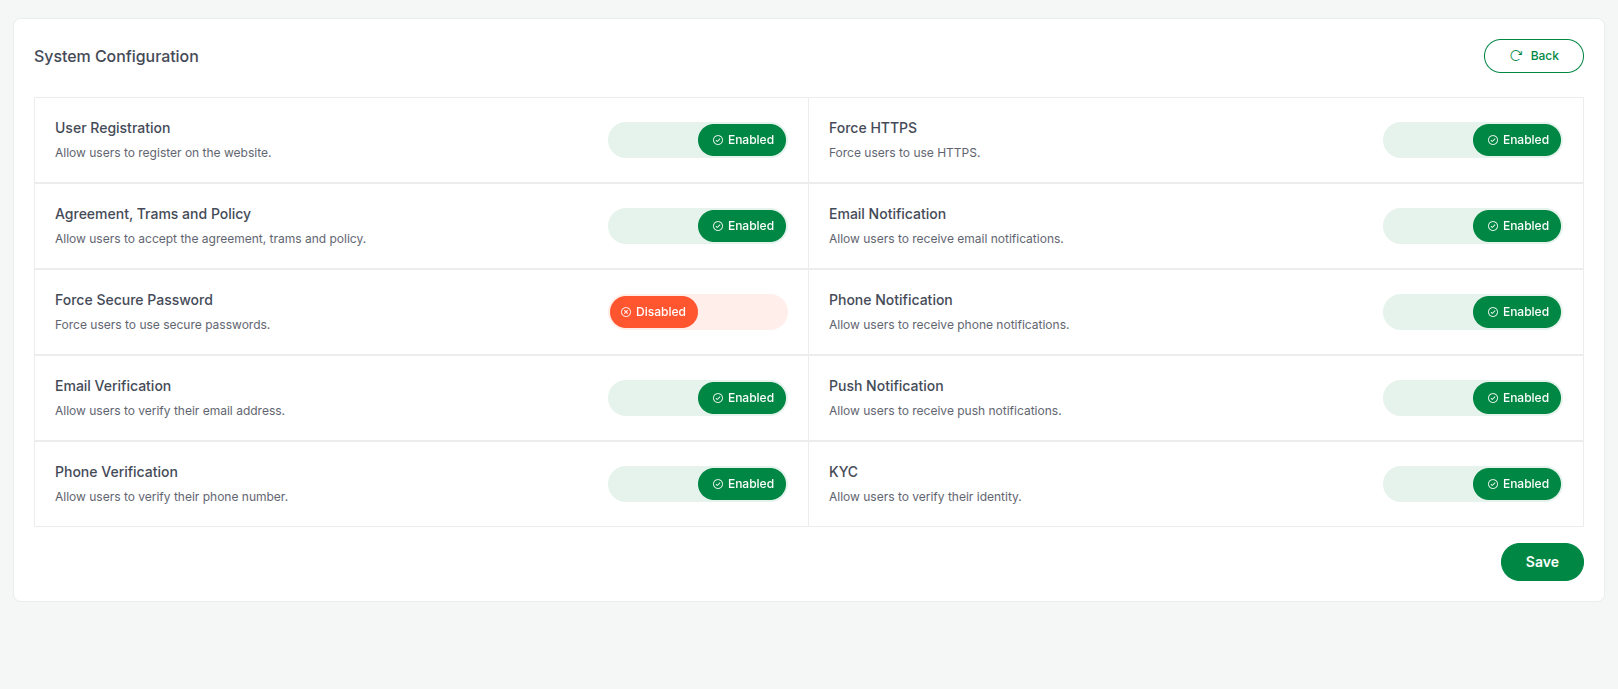The height and width of the screenshot is (689, 1618).
Task: Disable the Force HTTPS toggle
Action: 1471,140
